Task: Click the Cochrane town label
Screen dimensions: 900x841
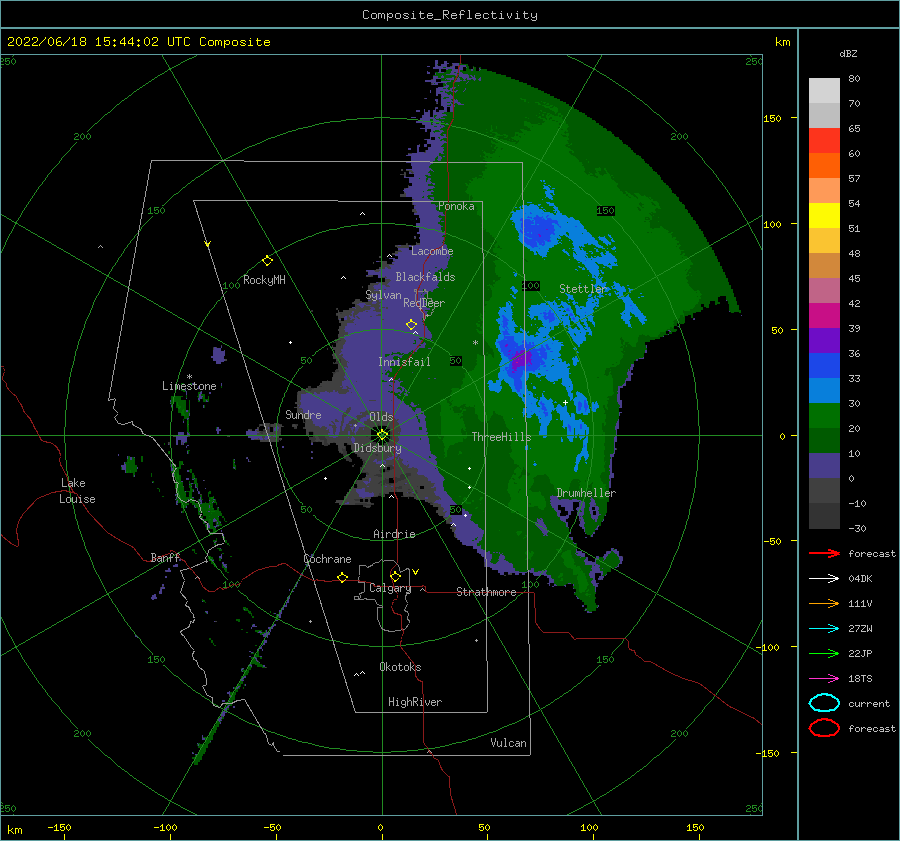Action: [x=327, y=559]
